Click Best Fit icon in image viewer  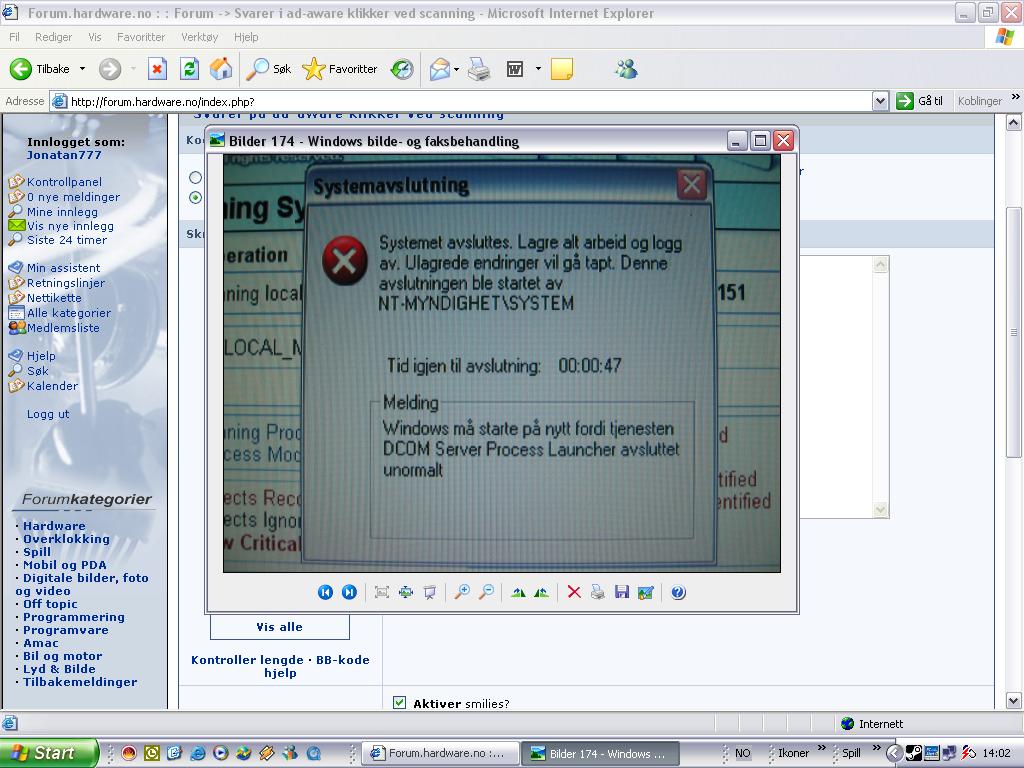[382, 592]
